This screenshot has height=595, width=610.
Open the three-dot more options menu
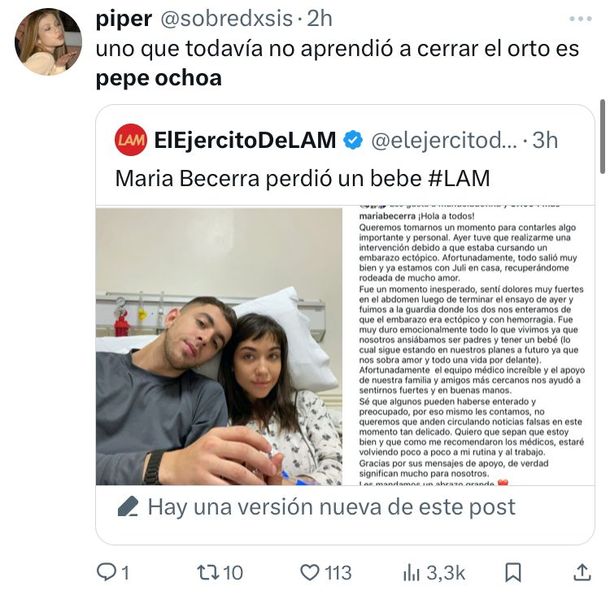click(580, 19)
